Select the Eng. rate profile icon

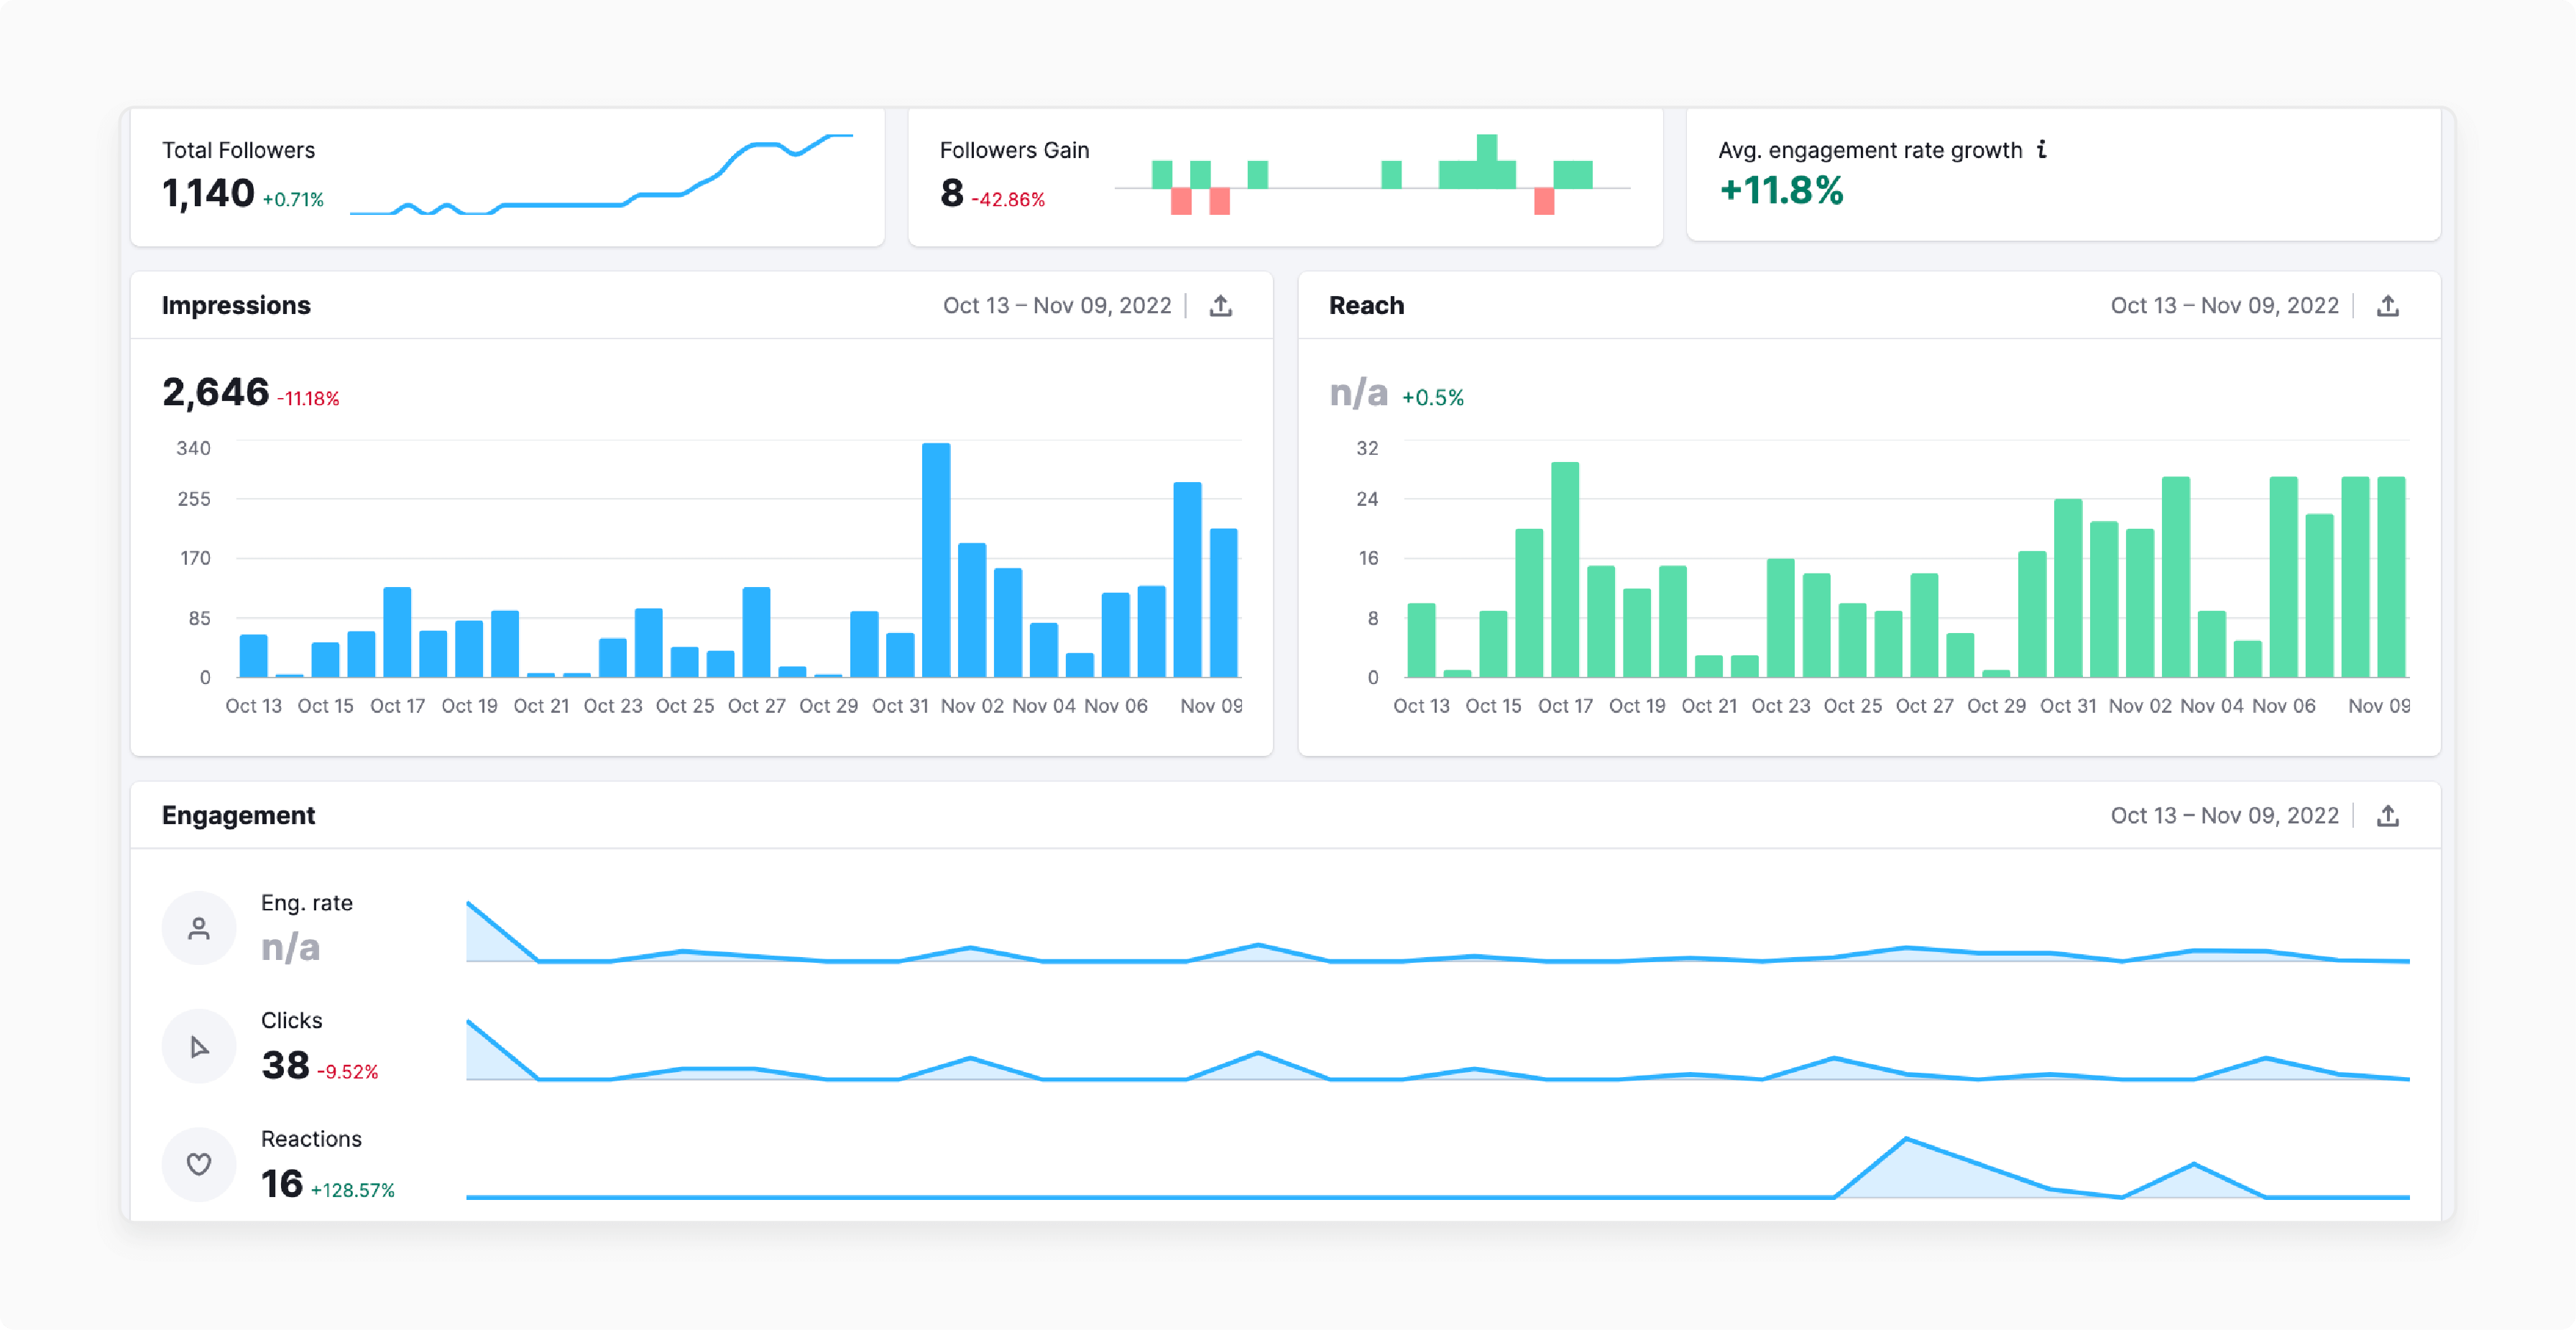(x=199, y=928)
